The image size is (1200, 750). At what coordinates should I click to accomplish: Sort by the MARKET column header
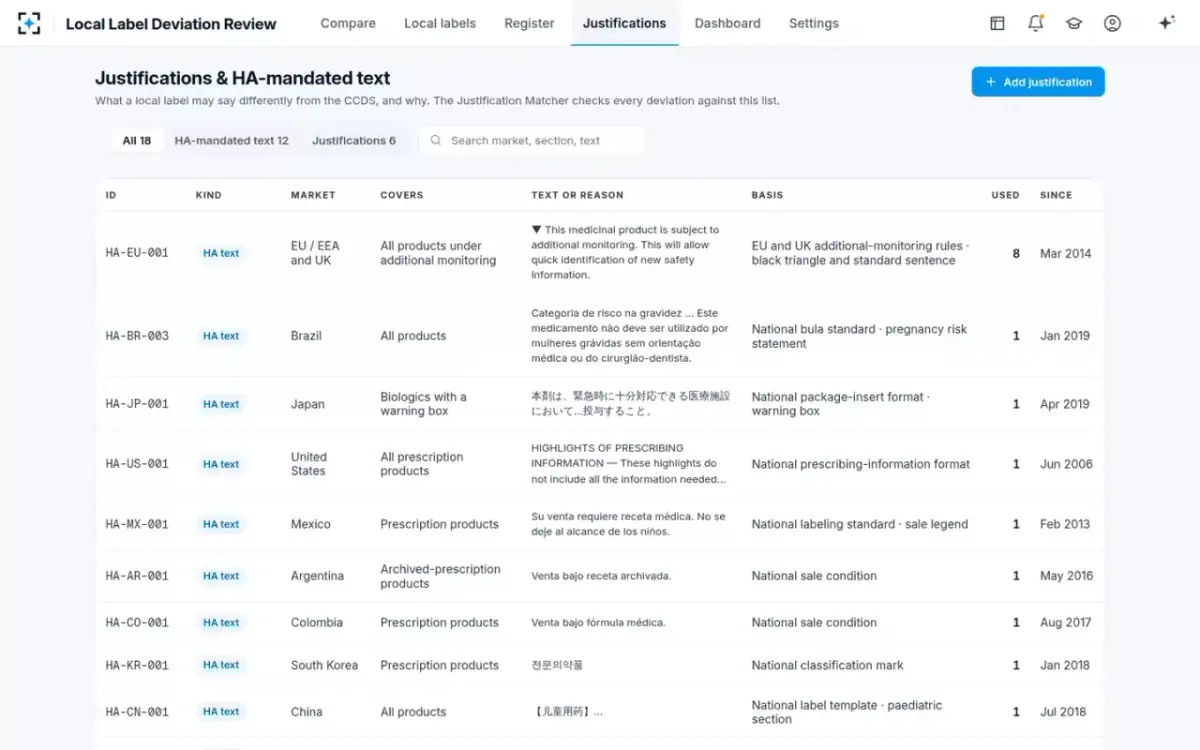(x=313, y=195)
